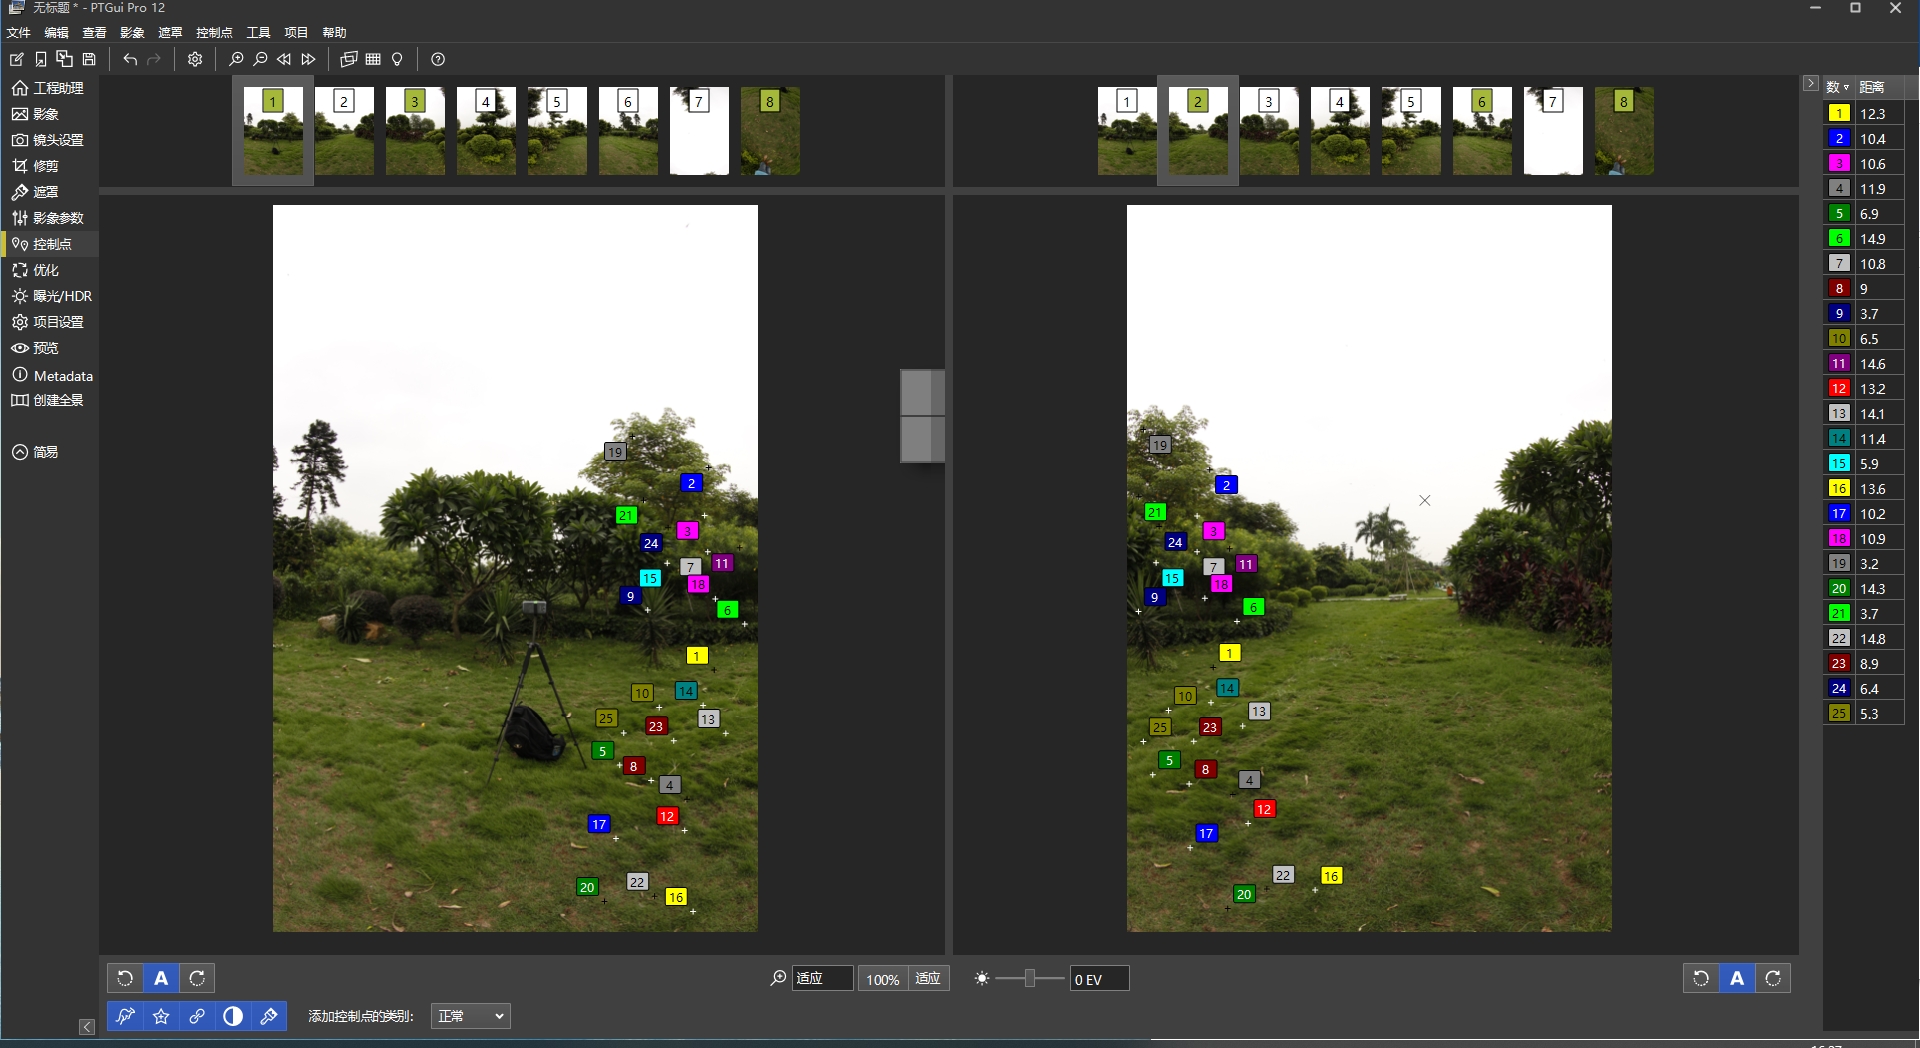
Task: Click the Undo arrow
Action: 130,59
